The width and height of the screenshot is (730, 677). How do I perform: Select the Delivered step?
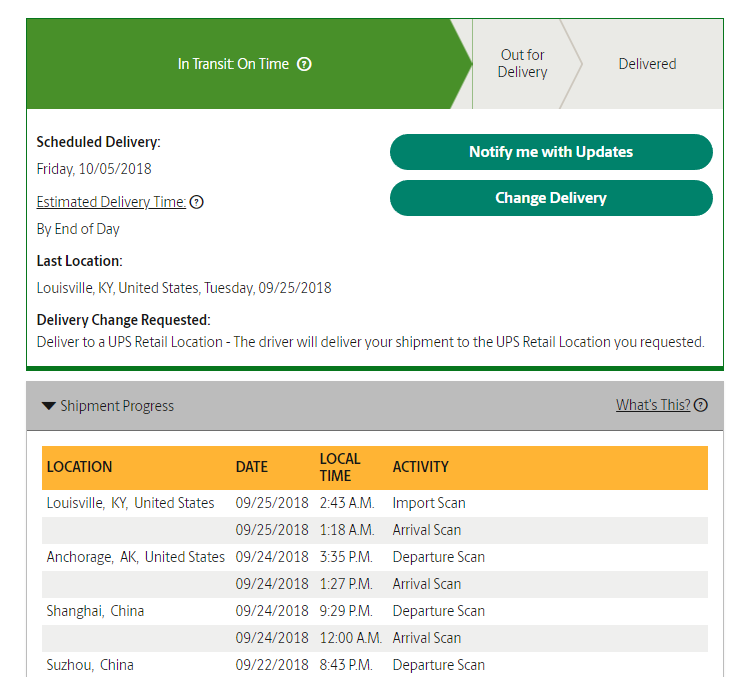pyautogui.click(x=647, y=64)
